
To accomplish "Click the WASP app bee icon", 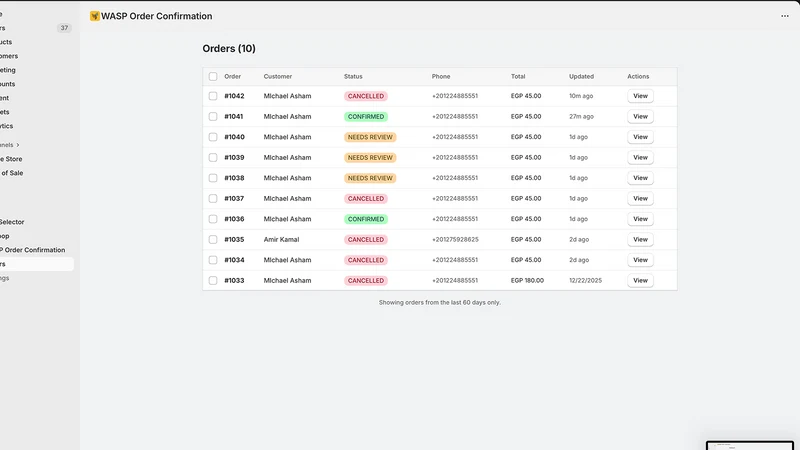I will coord(94,16).
